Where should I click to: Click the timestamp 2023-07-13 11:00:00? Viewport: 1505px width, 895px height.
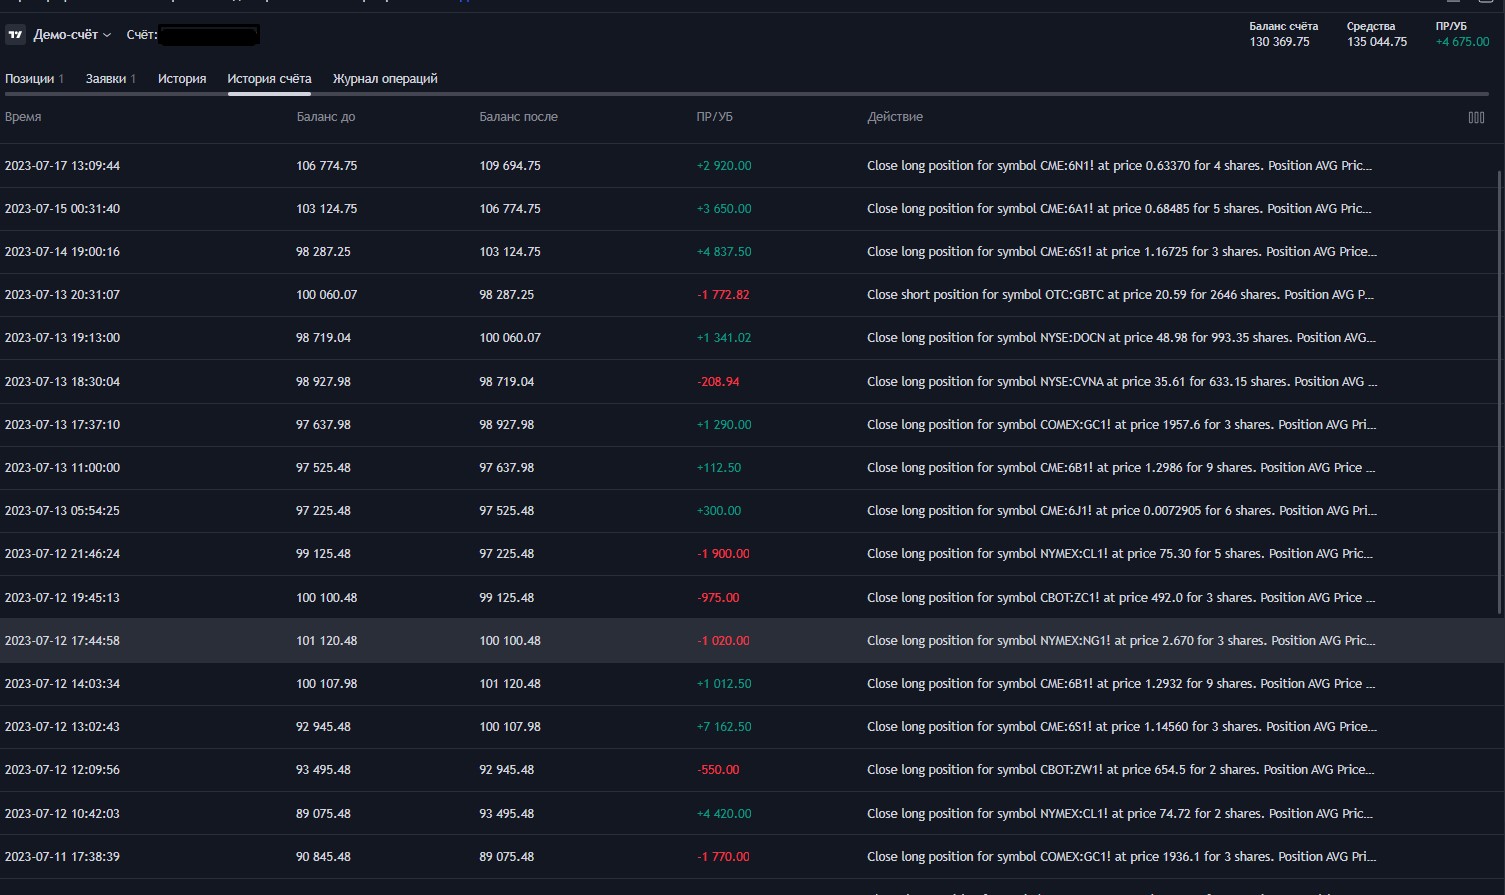click(x=62, y=468)
